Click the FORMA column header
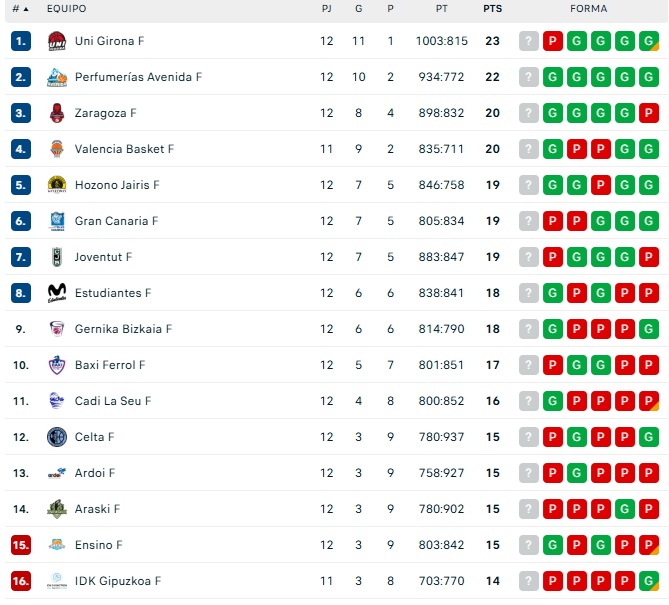The height and width of the screenshot is (605, 669). tap(589, 8)
